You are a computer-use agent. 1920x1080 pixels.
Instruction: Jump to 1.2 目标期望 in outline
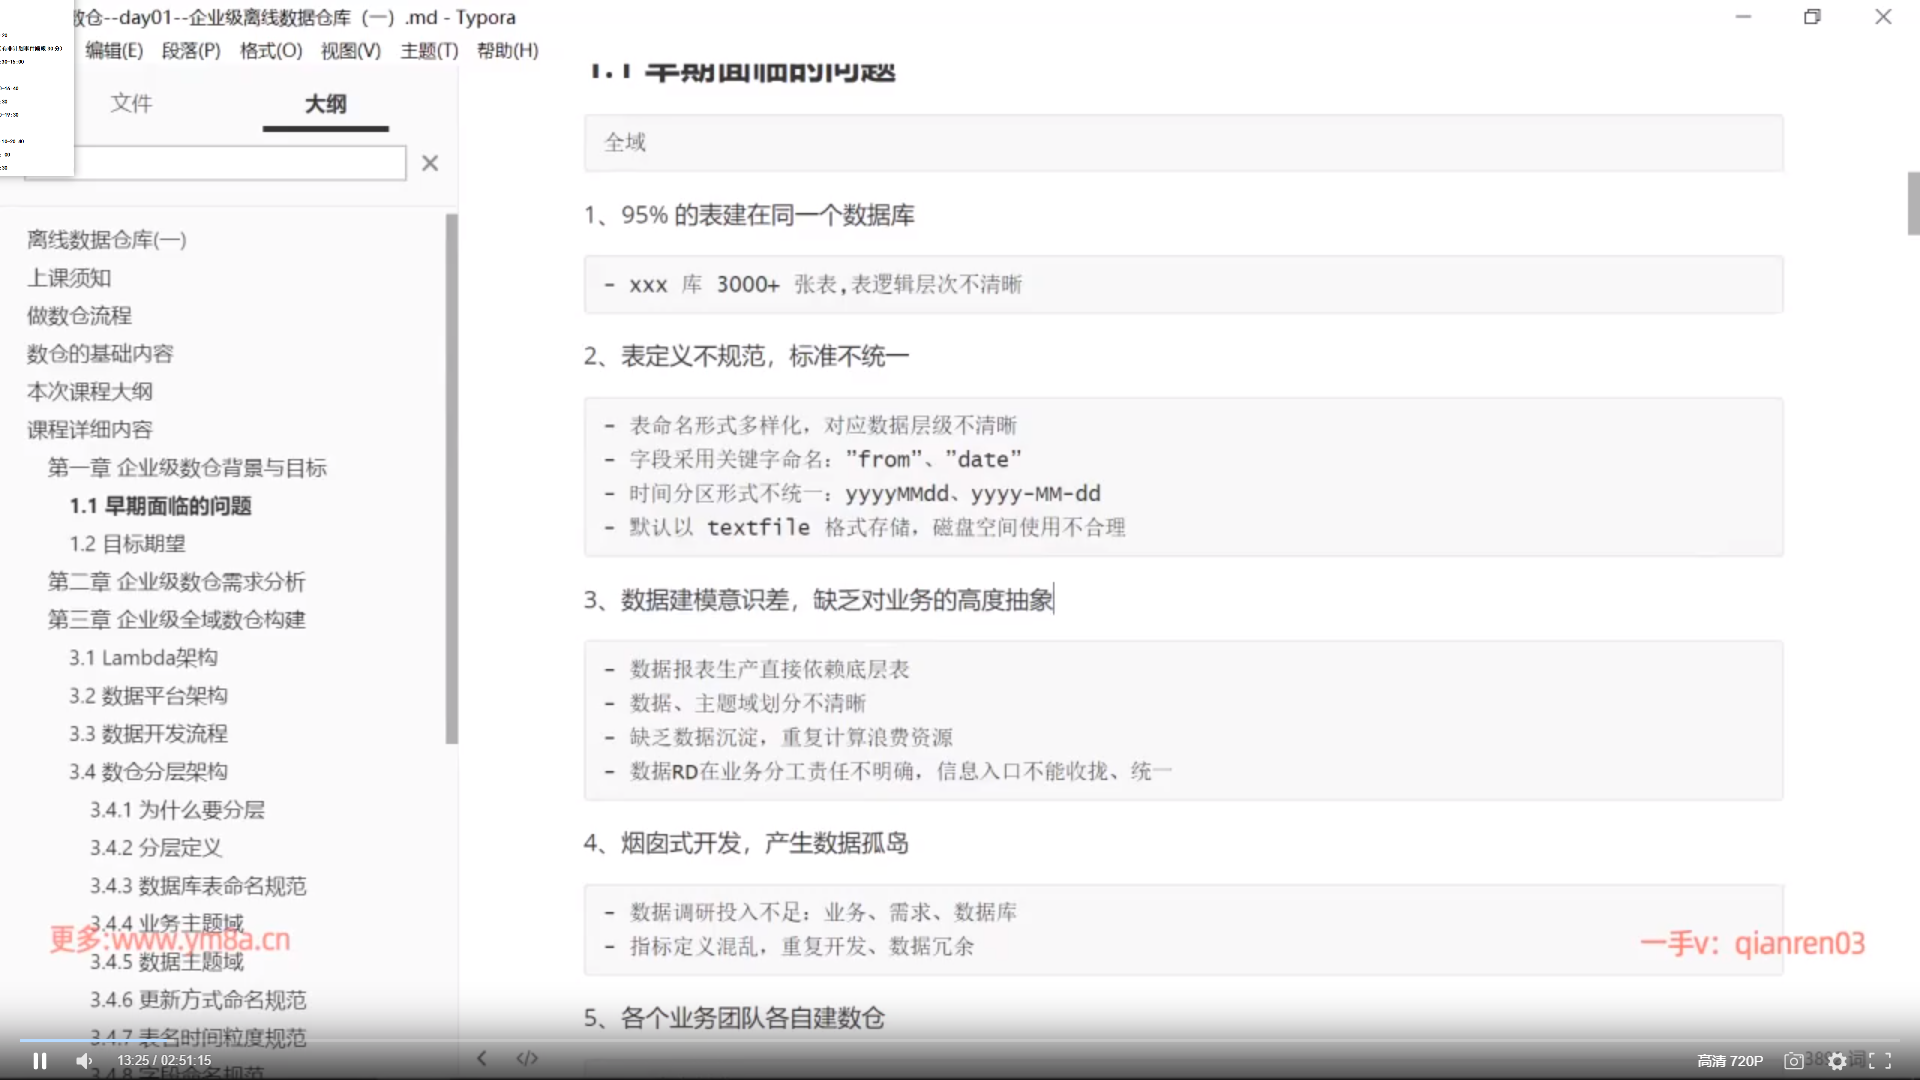pyautogui.click(x=127, y=543)
